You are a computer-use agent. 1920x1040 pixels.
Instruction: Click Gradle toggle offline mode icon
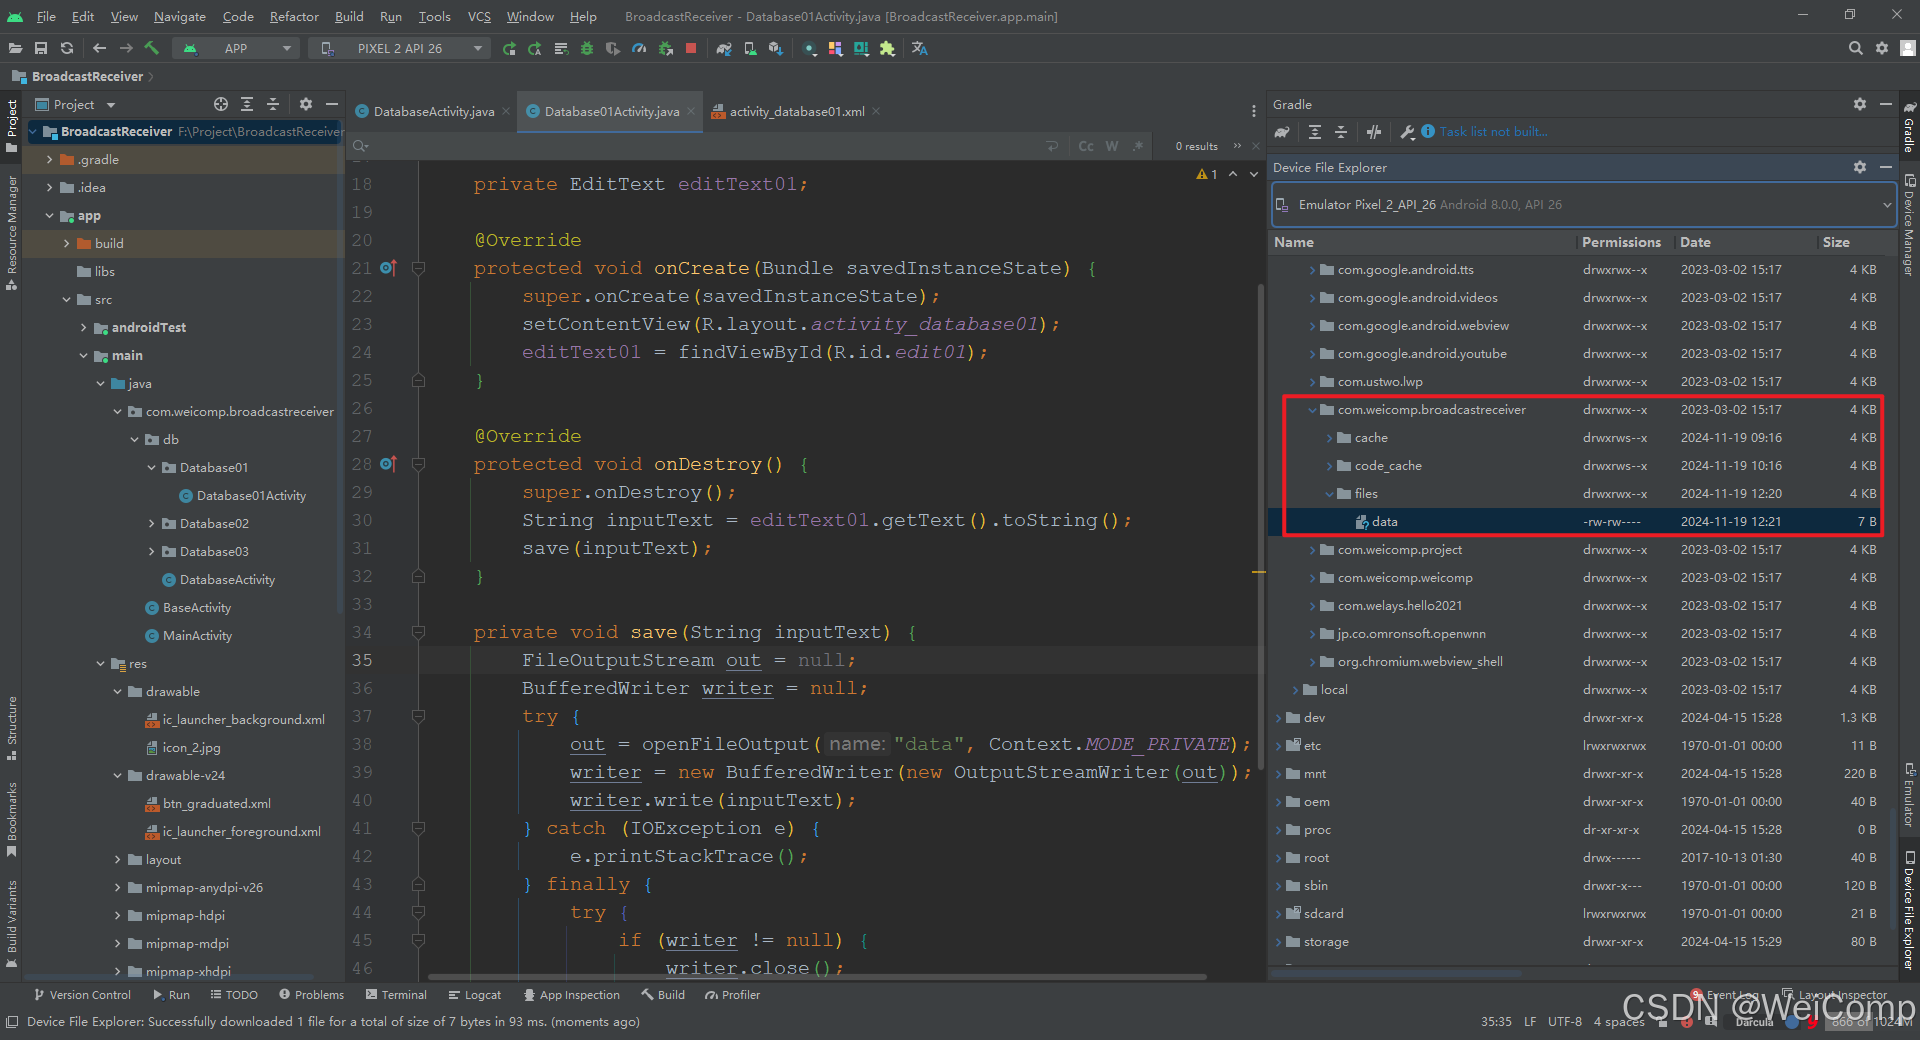pyautogui.click(x=1374, y=132)
